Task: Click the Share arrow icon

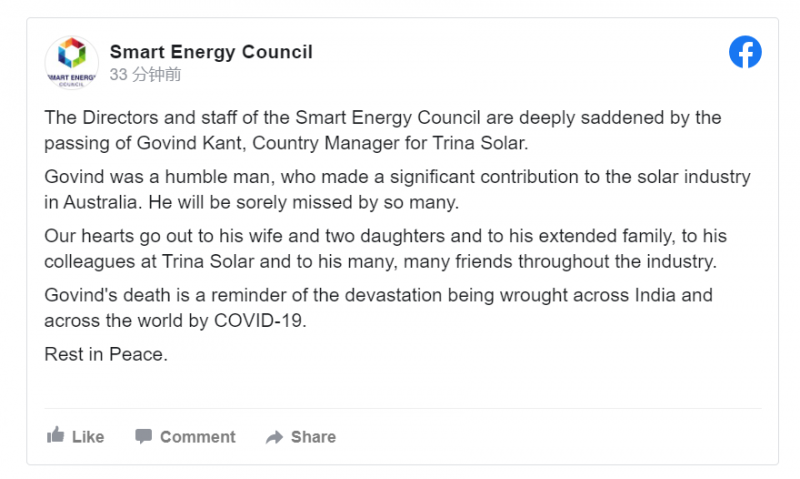Action: [274, 437]
